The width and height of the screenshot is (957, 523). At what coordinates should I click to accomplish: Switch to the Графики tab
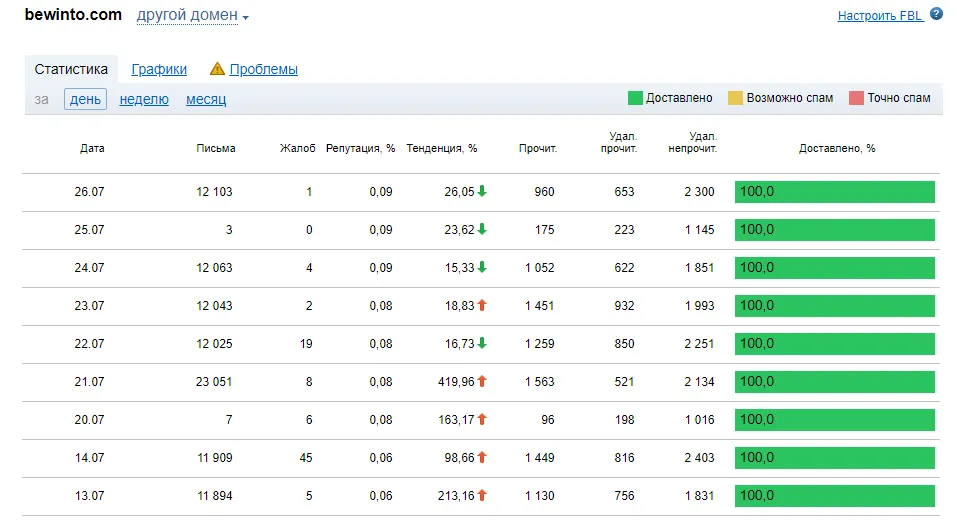click(159, 69)
